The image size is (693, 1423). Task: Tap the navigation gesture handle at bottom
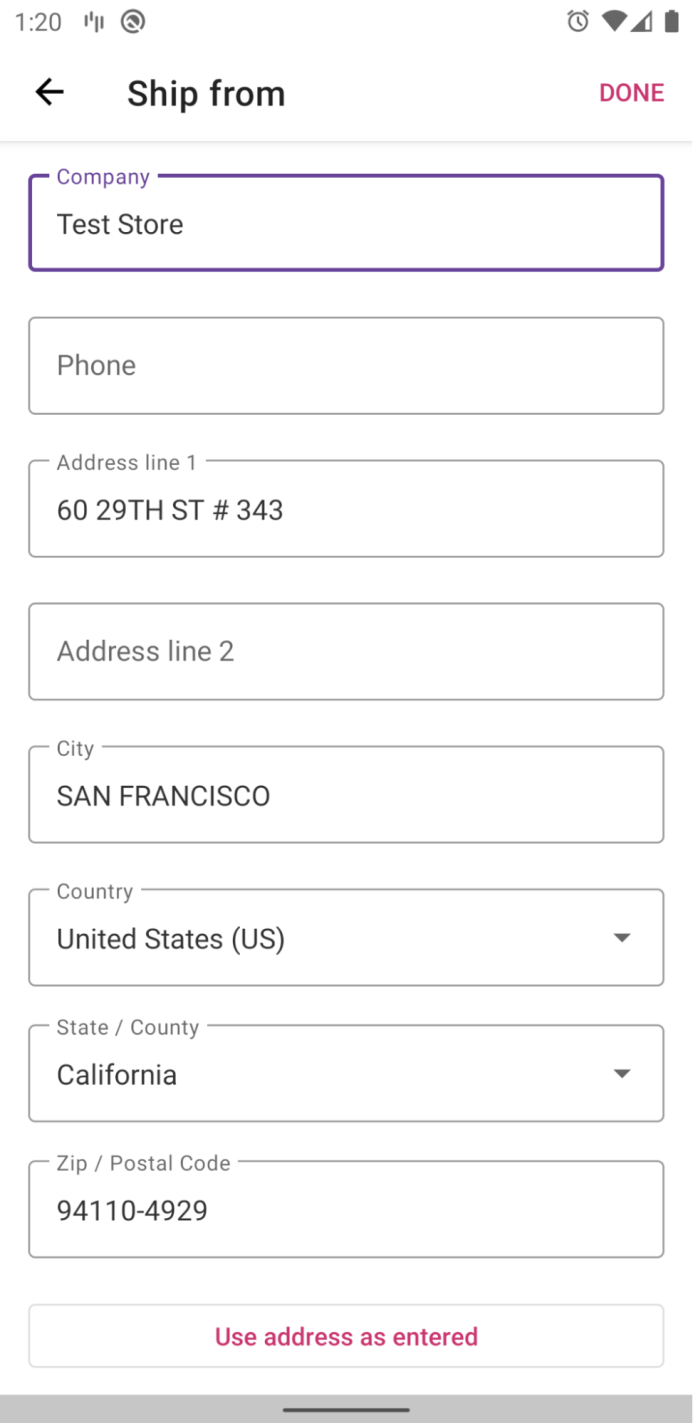click(346, 1410)
